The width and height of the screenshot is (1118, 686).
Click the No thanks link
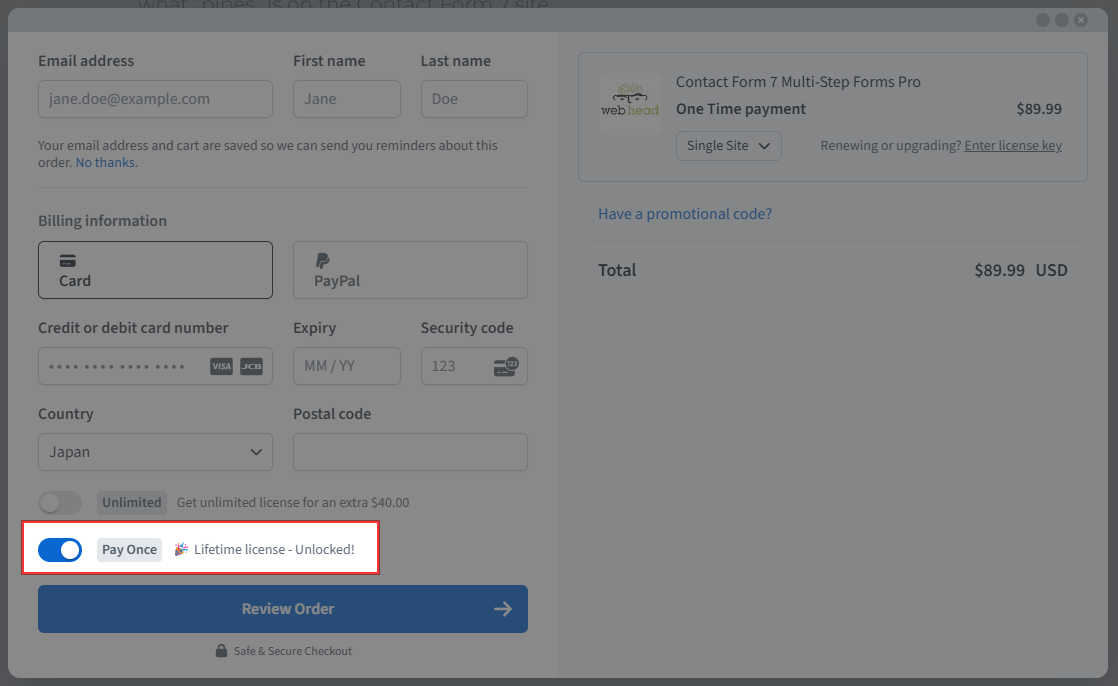(106, 162)
